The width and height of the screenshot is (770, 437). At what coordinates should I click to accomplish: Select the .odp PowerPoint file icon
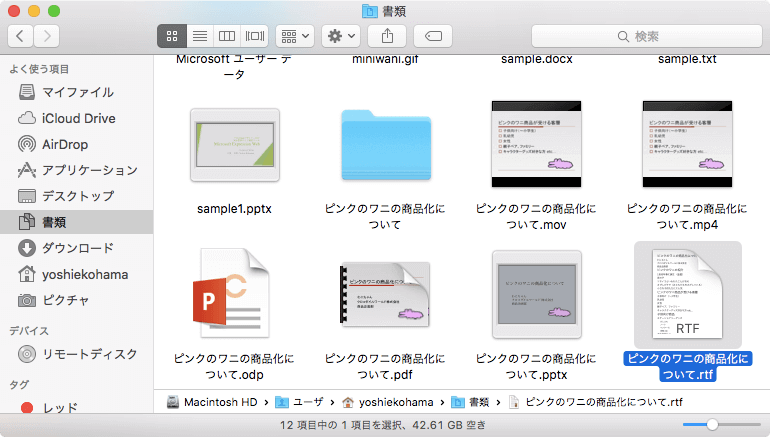point(231,293)
